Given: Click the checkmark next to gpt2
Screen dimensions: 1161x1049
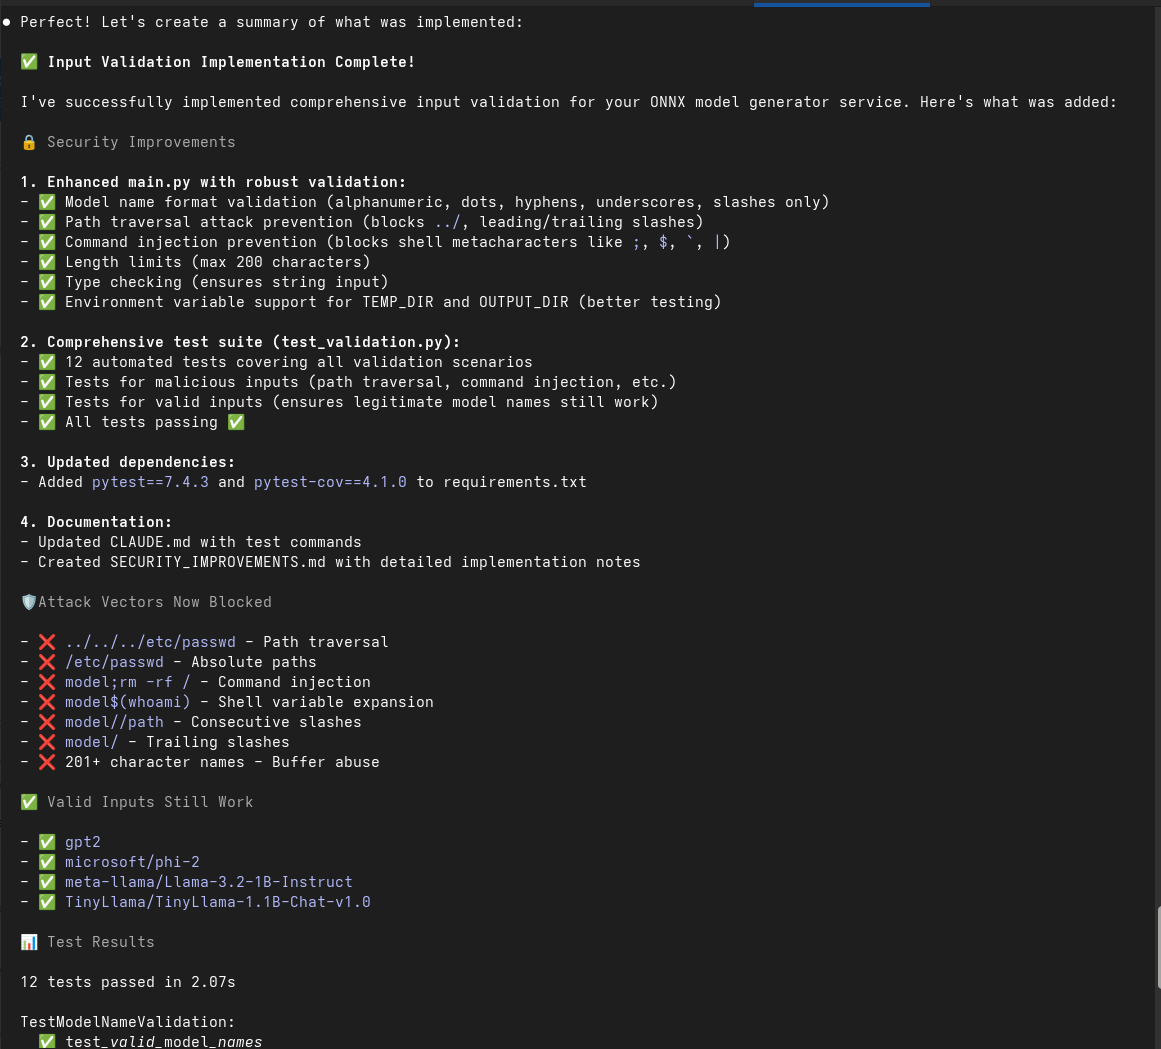Looking at the screenshot, I should (47, 842).
